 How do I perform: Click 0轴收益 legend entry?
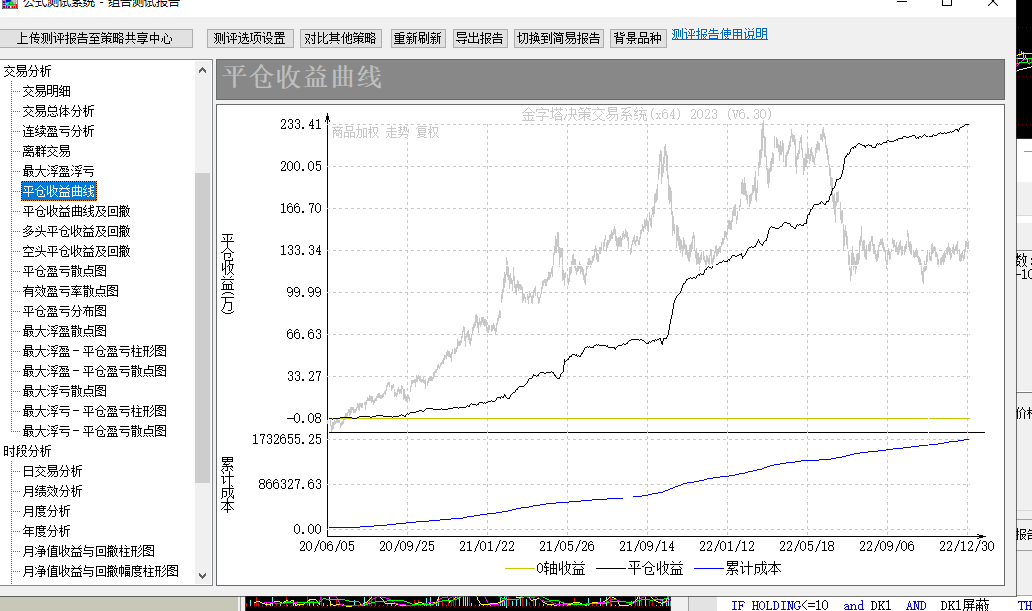(x=545, y=568)
